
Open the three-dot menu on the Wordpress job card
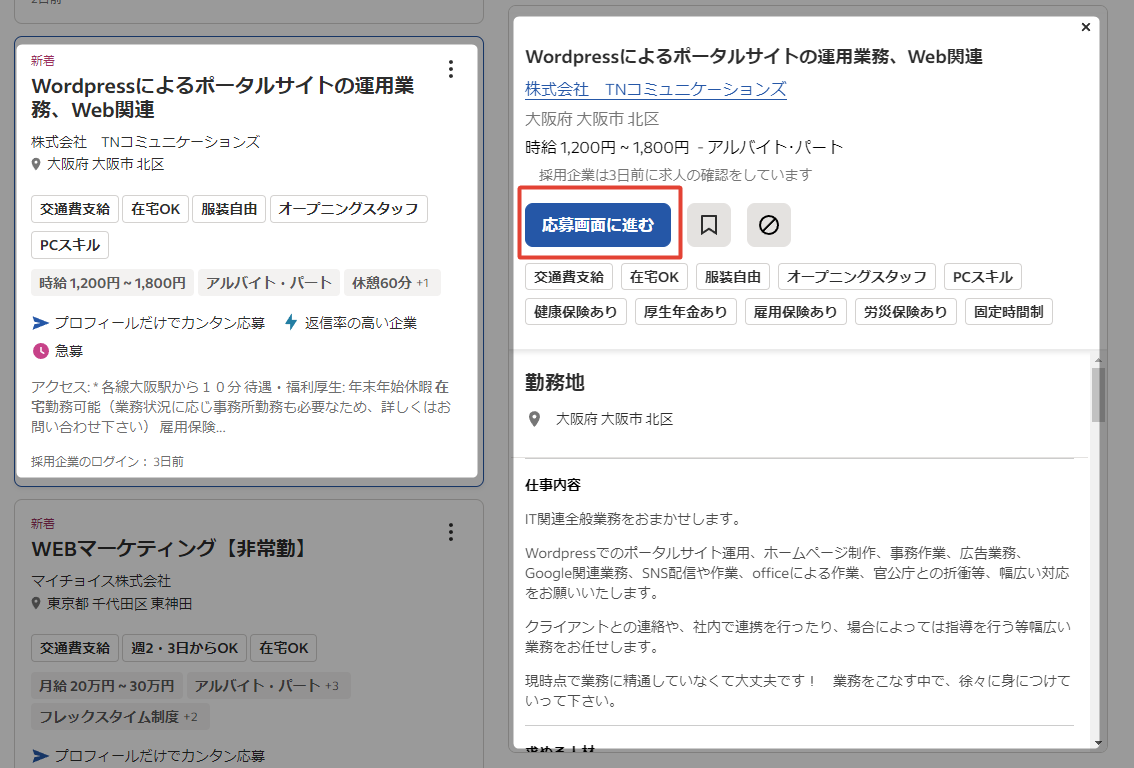coord(451,70)
